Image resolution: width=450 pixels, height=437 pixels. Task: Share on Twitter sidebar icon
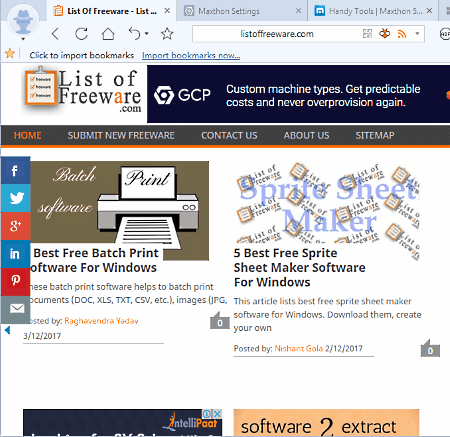(15, 198)
